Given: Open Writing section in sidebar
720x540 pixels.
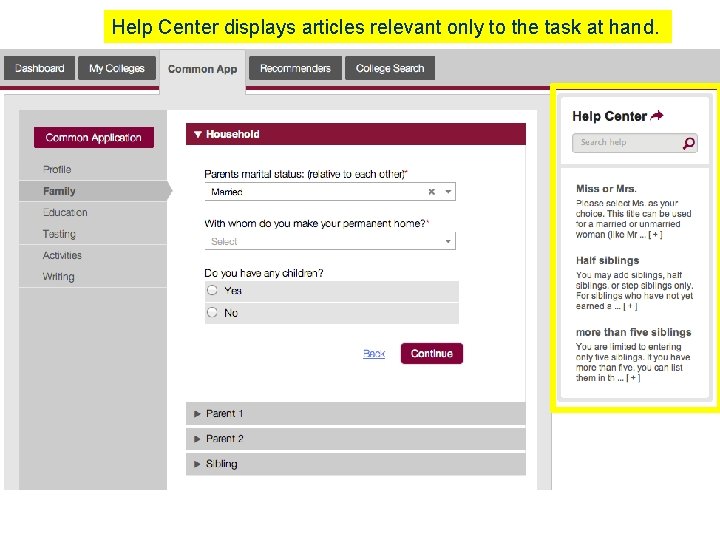Looking at the screenshot, I should (58, 277).
